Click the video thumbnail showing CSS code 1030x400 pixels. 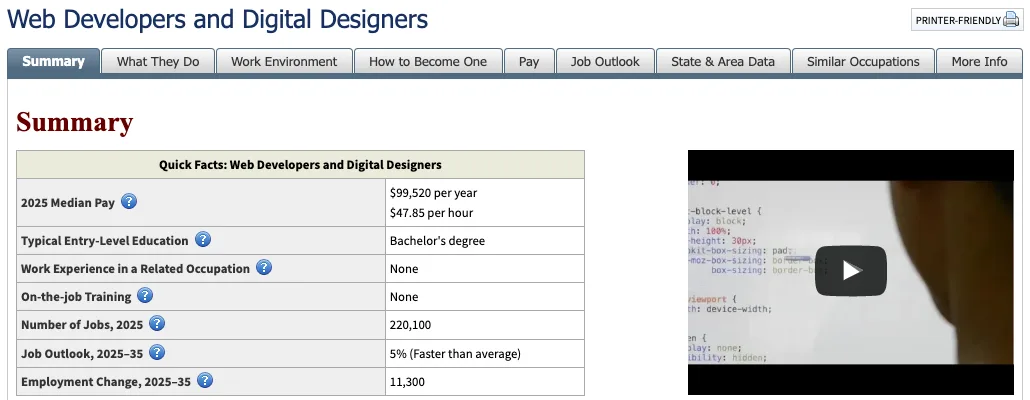click(x=851, y=272)
